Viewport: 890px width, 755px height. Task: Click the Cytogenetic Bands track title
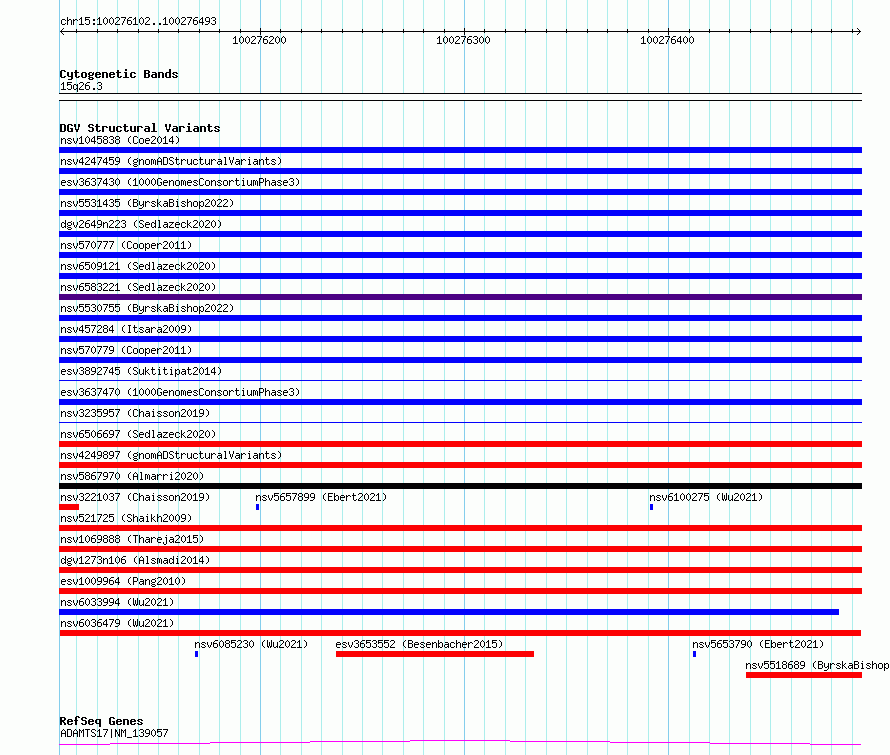119,74
